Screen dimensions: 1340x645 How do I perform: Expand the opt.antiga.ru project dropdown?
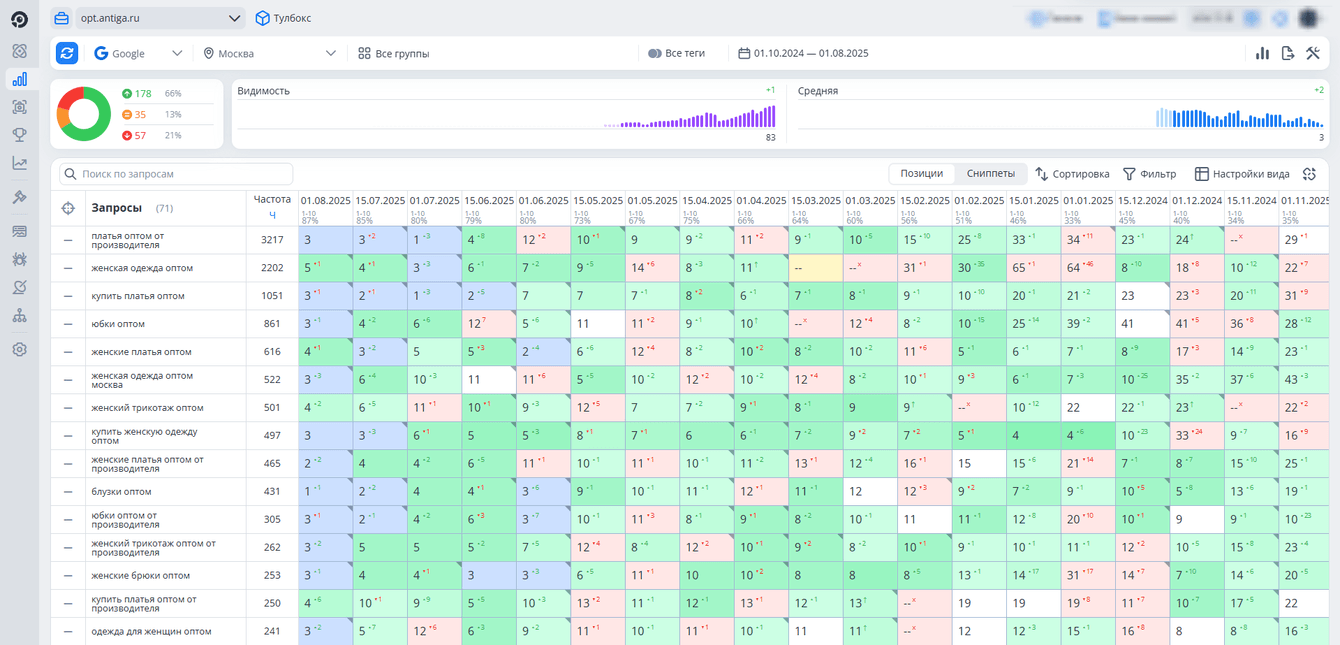pyautogui.click(x=161, y=18)
